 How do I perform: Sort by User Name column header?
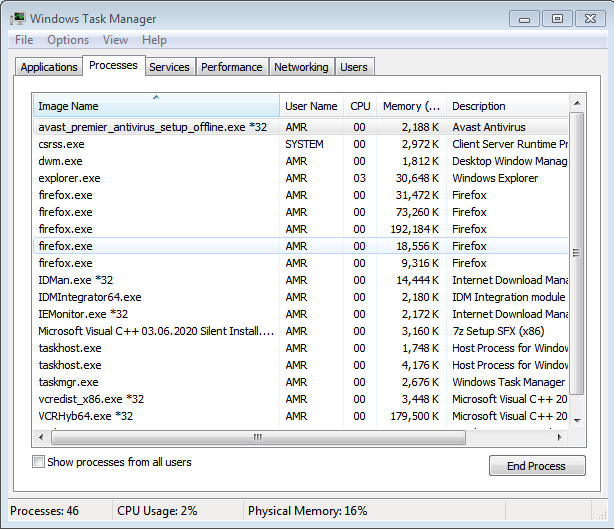[x=311, y=106]
